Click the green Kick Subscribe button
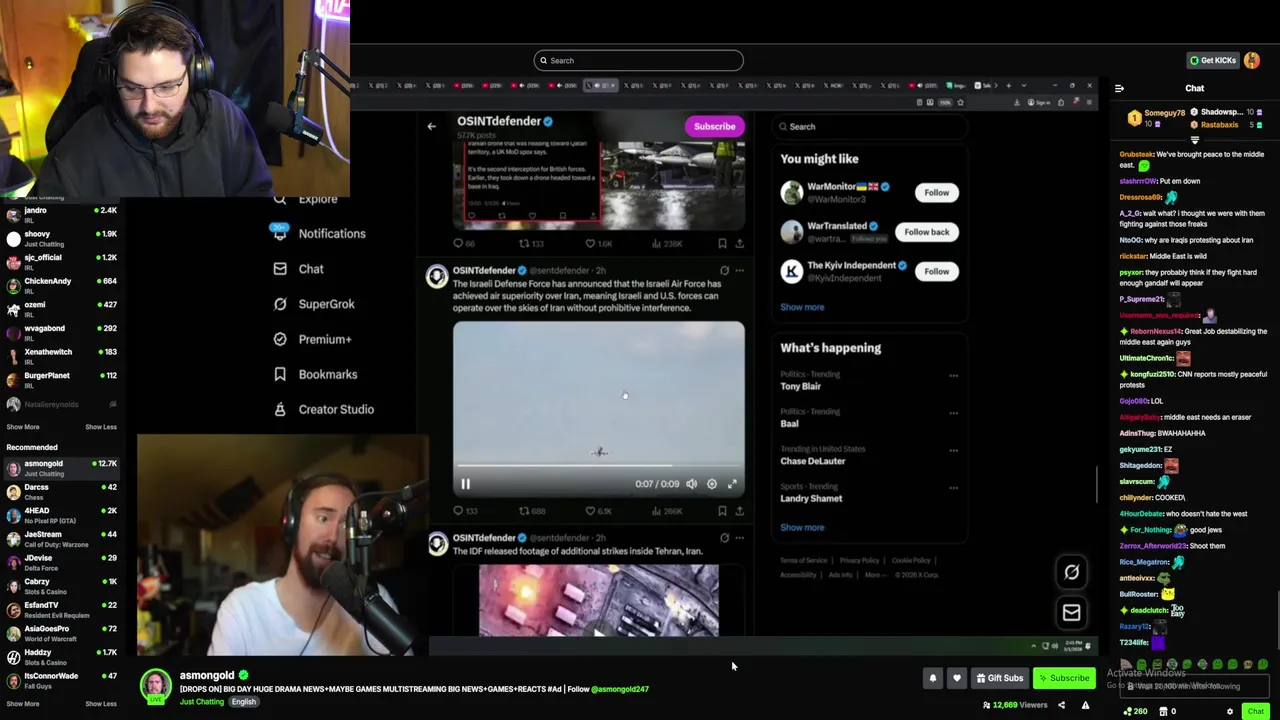Image resolution: width=1280 pixels, height=720 pixels. coord(1064,678)
